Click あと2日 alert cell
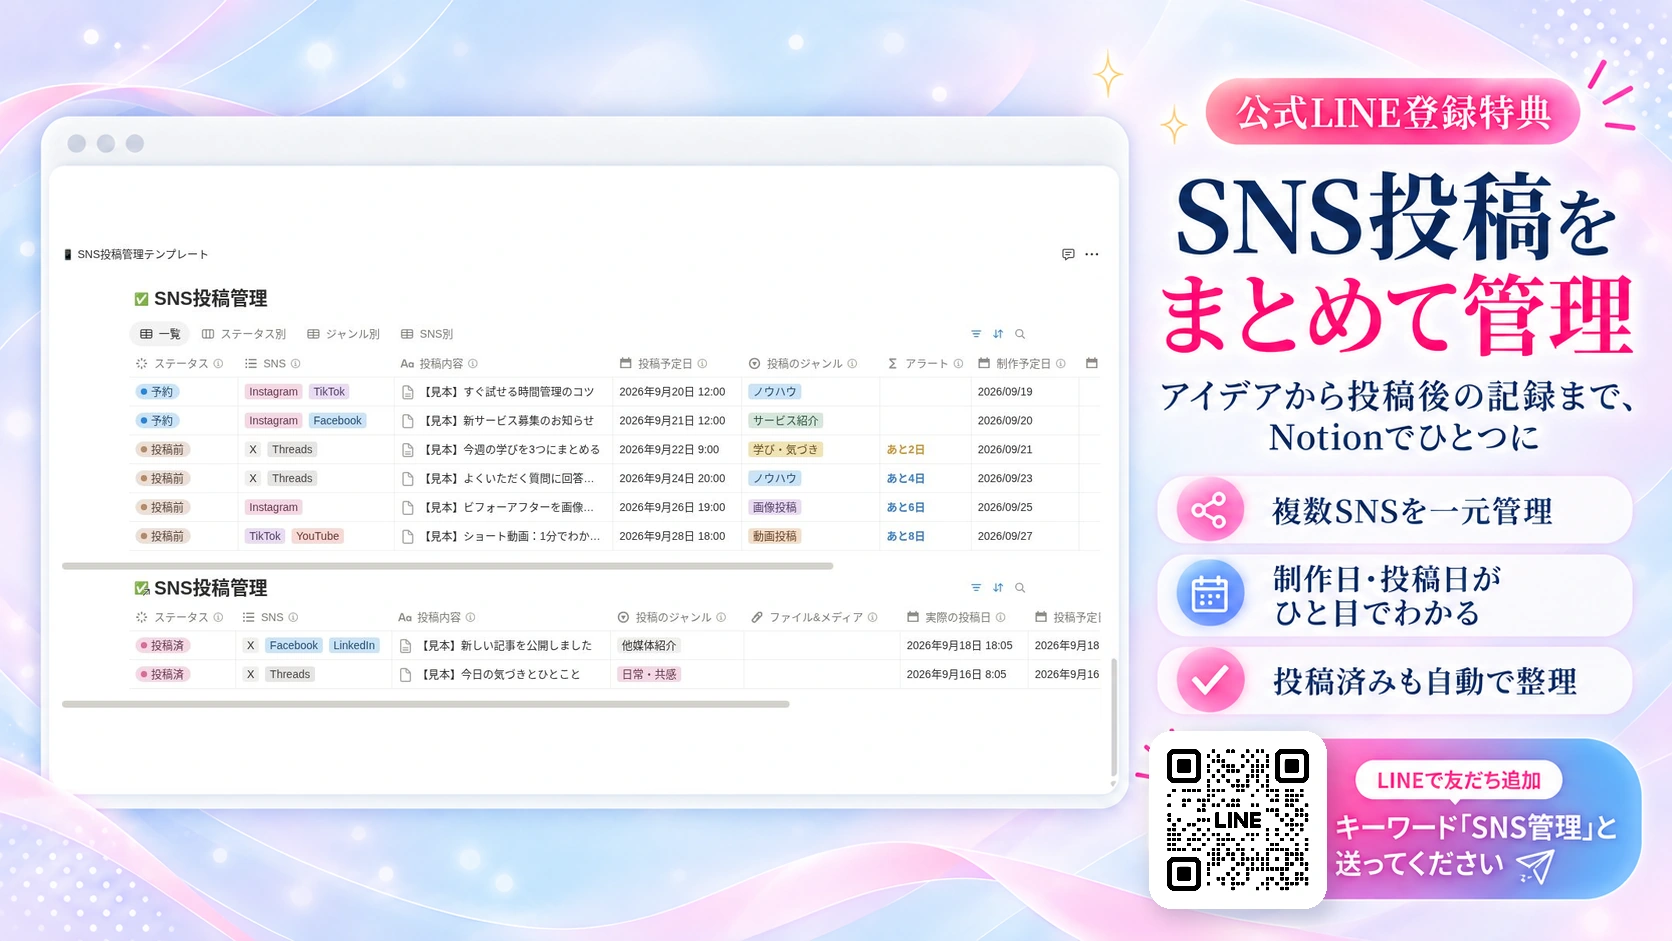The image size is (1672, 941). [906, 450]
